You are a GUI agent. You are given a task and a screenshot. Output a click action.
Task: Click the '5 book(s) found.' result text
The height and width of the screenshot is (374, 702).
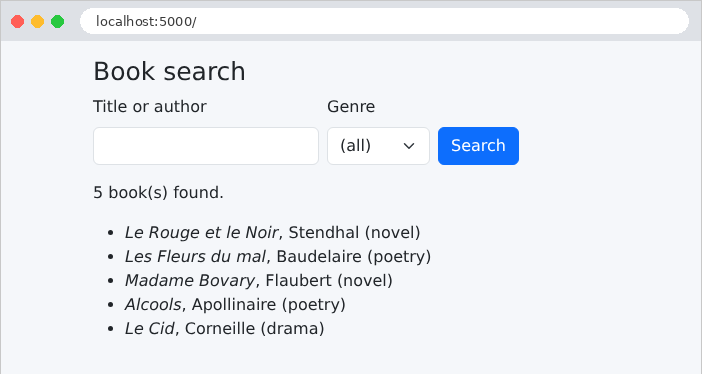[x=158, y=193]
